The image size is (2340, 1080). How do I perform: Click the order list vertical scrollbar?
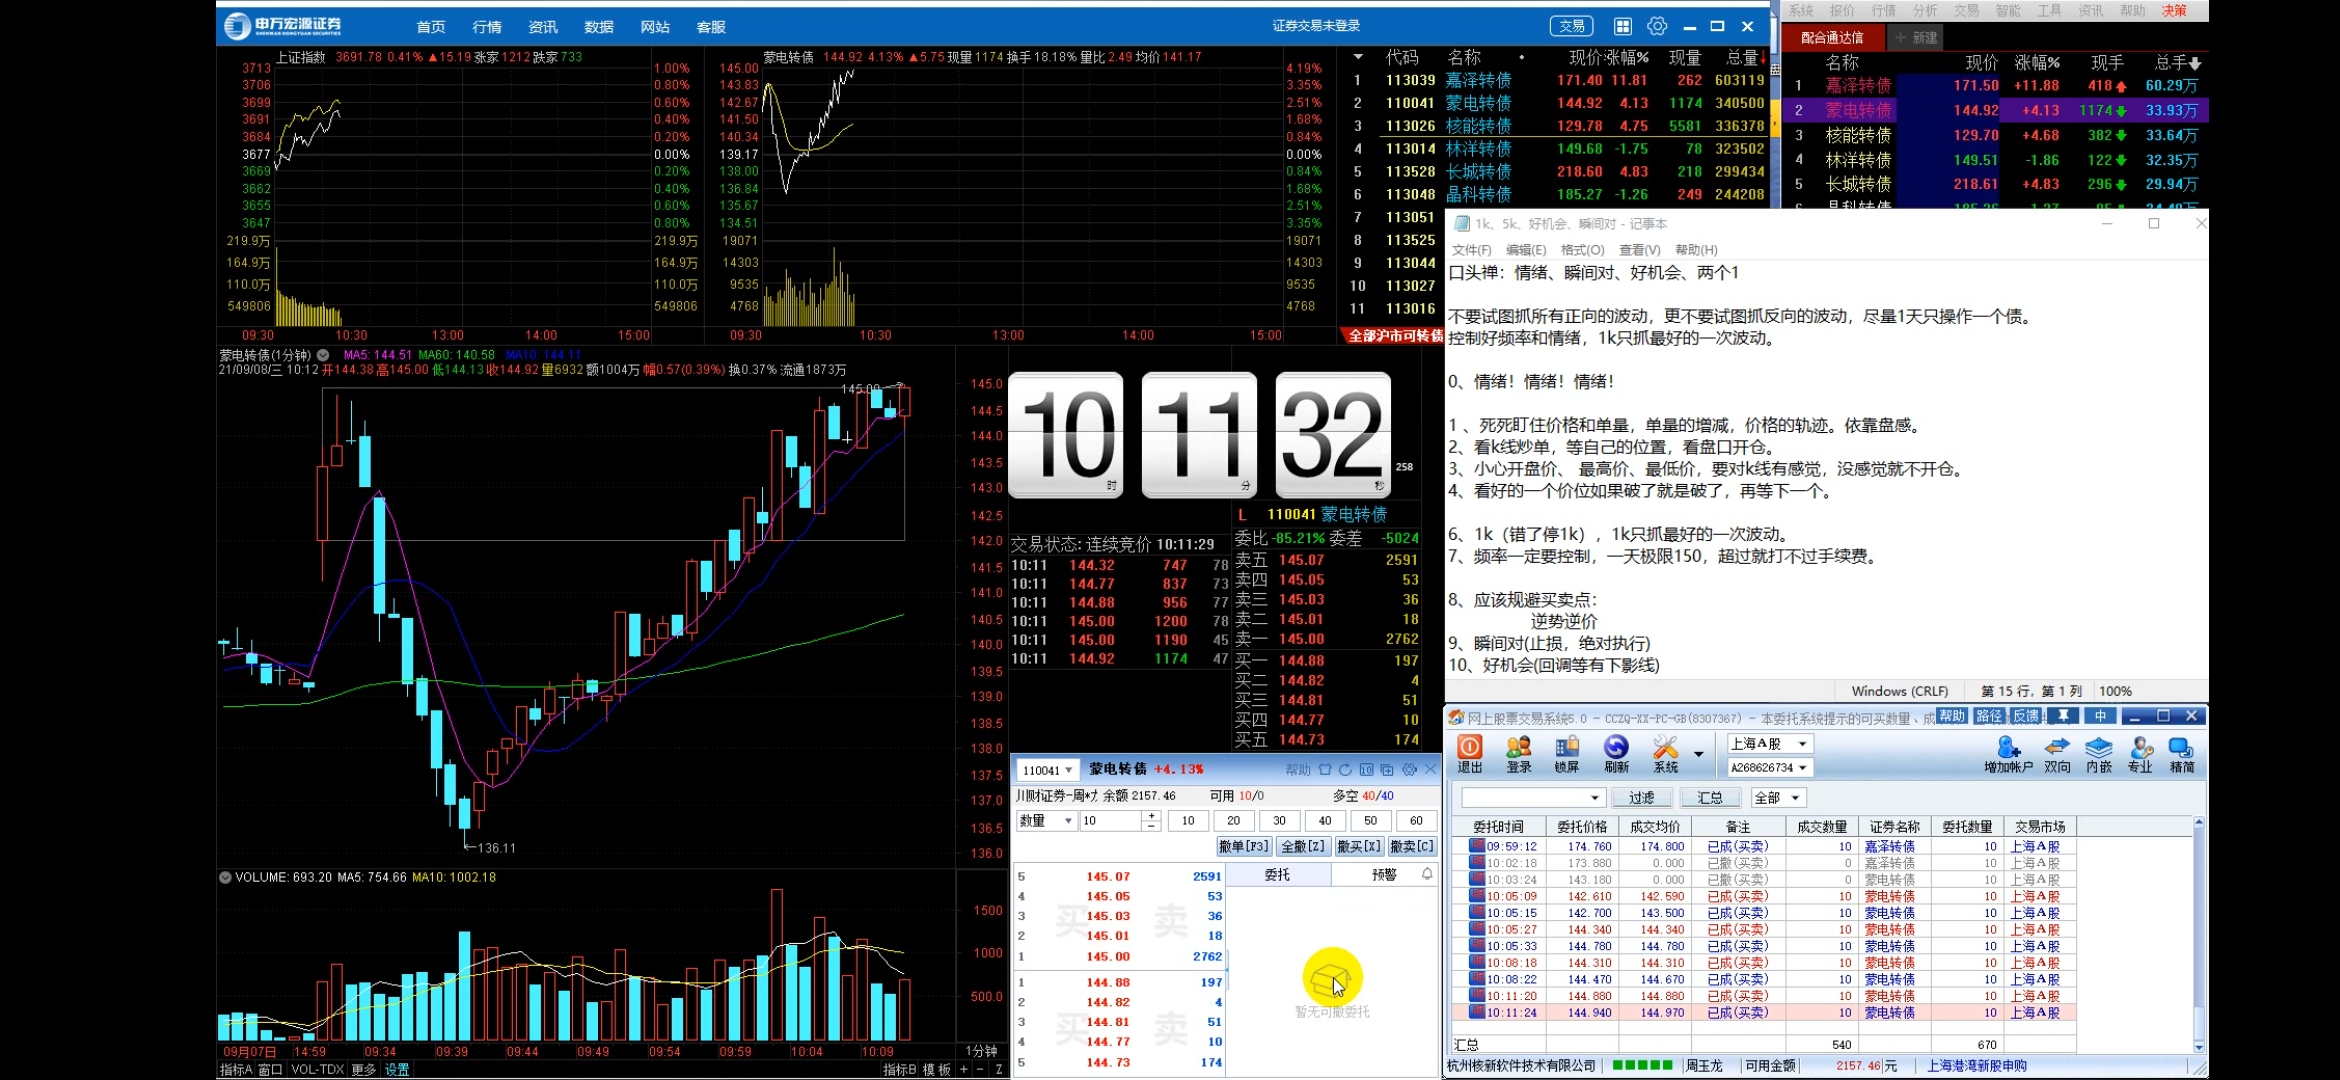[x=2198, y=934]
